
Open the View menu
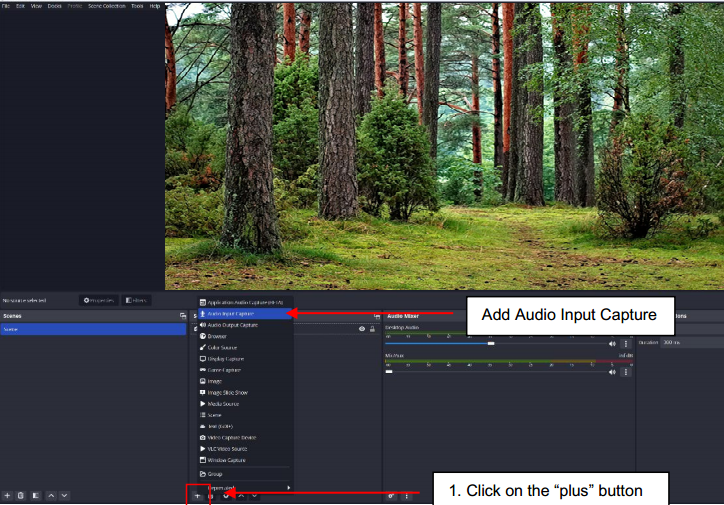36,6
